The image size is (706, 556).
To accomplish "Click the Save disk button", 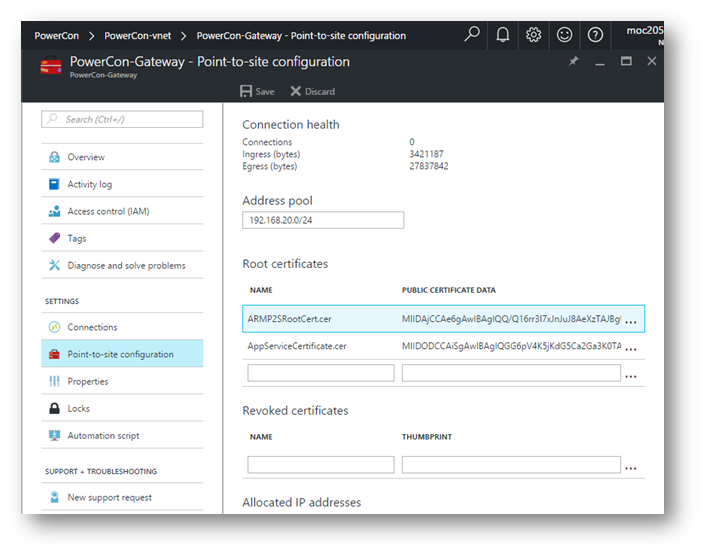I will pos(257,91).
